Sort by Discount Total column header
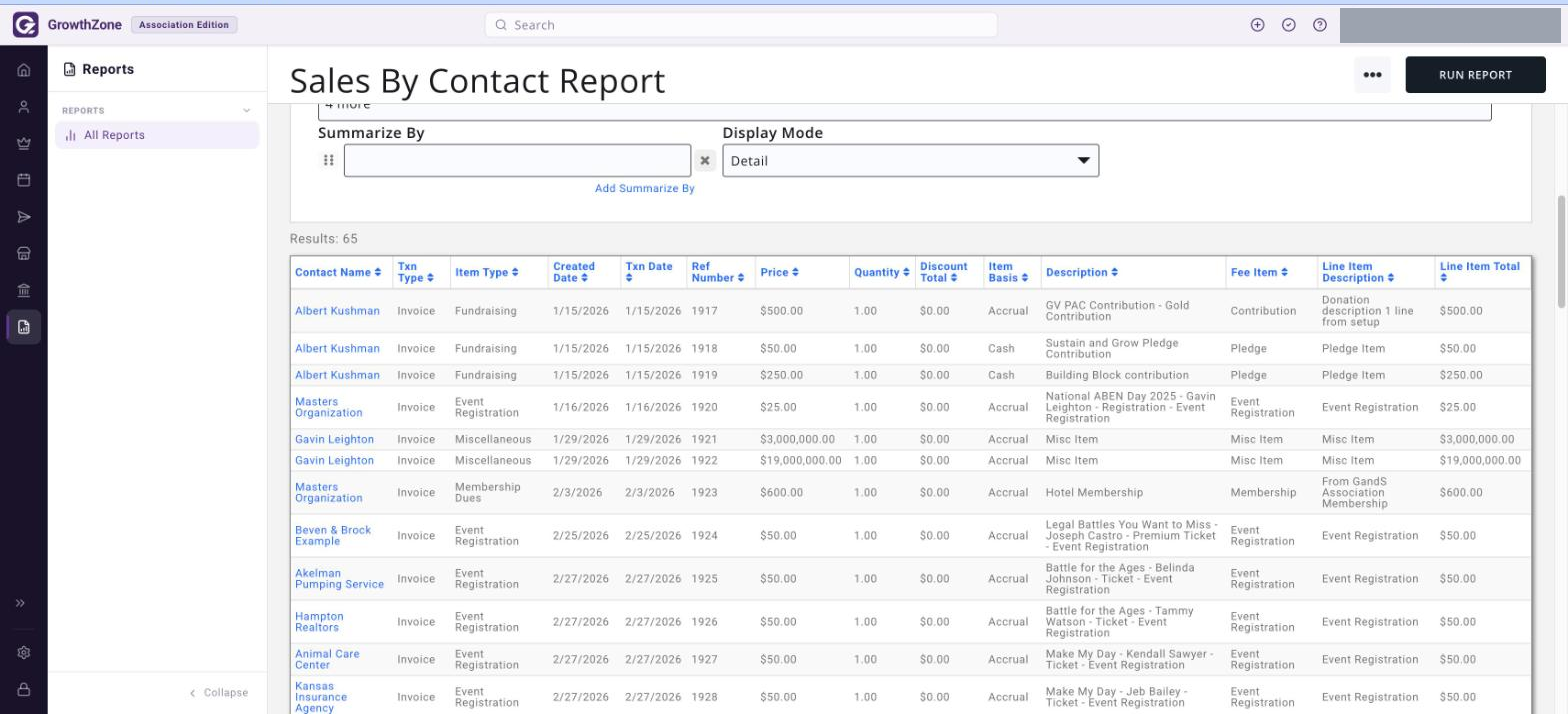Image resolution: width=1568 pixels, height=714 pixels. pyautogui.click(x=943, y=272)
